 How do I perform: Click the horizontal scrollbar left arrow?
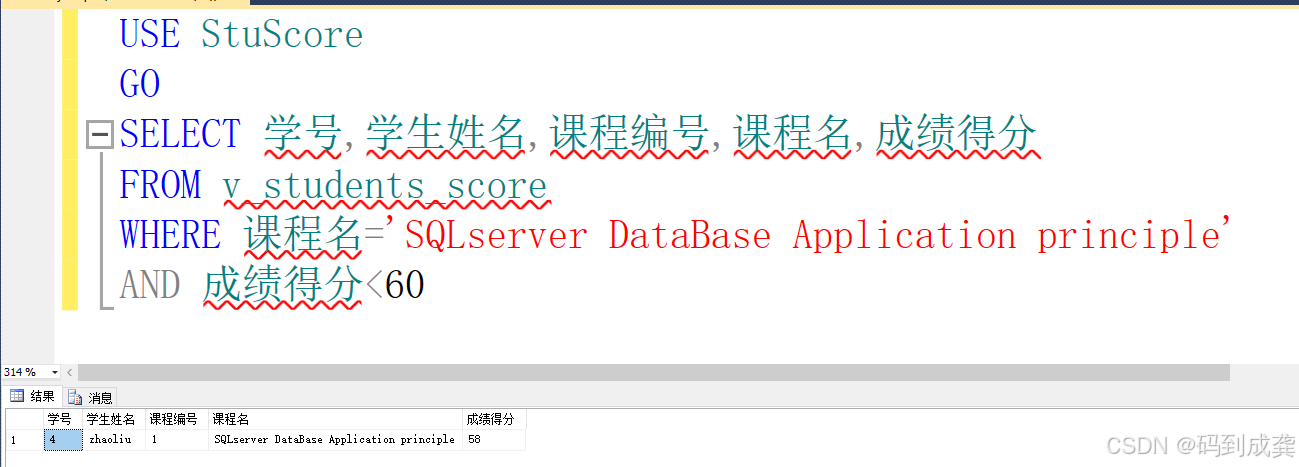pyautogui.click(x=71, y=372)
